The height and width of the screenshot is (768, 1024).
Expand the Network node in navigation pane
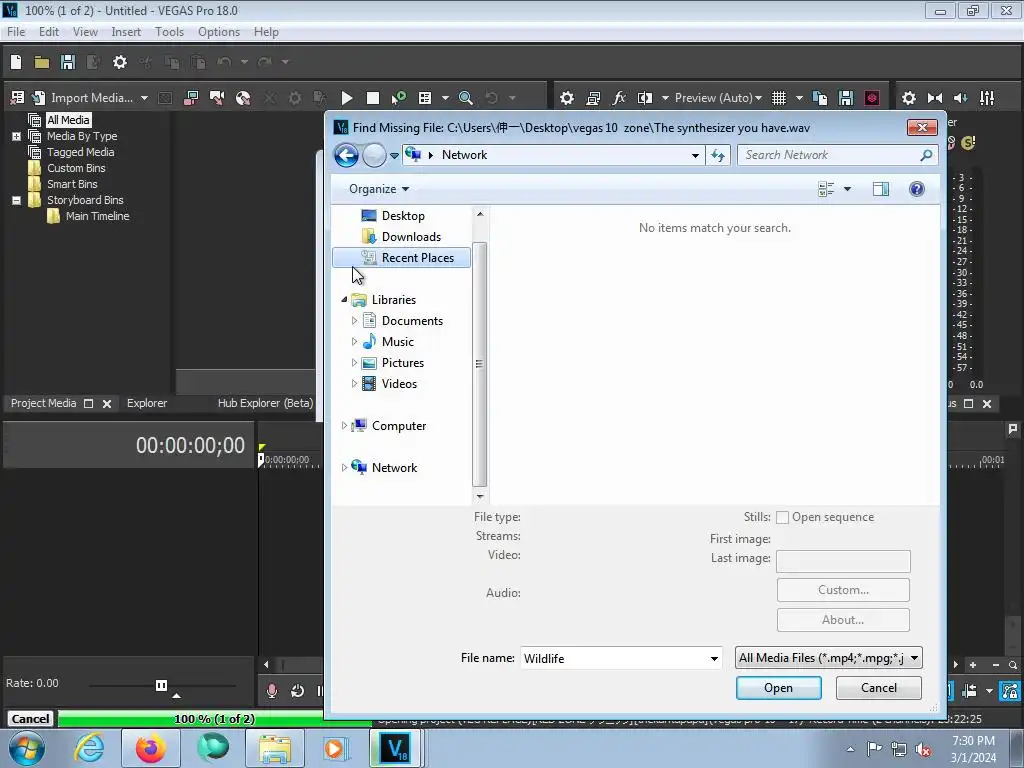pyautogui.click(x=344, y=468)
